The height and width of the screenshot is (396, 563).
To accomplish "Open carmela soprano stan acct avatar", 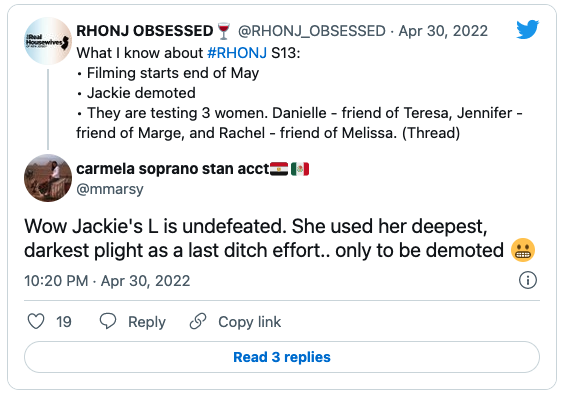I will click(x=48, y=178).
